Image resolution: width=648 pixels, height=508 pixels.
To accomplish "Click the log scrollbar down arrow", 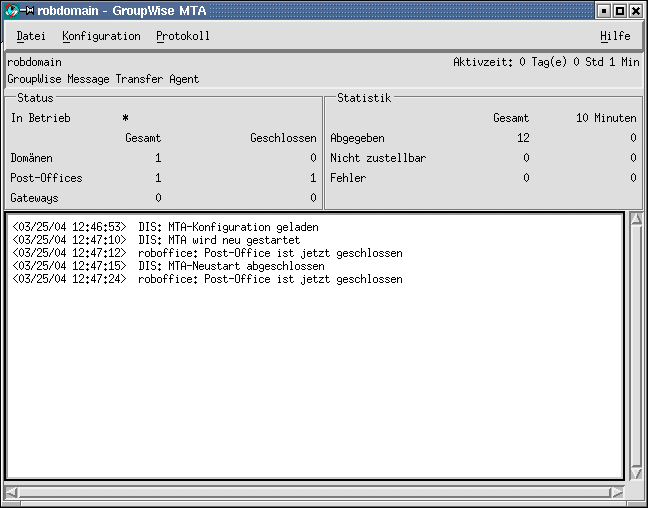I will (636, 473).
